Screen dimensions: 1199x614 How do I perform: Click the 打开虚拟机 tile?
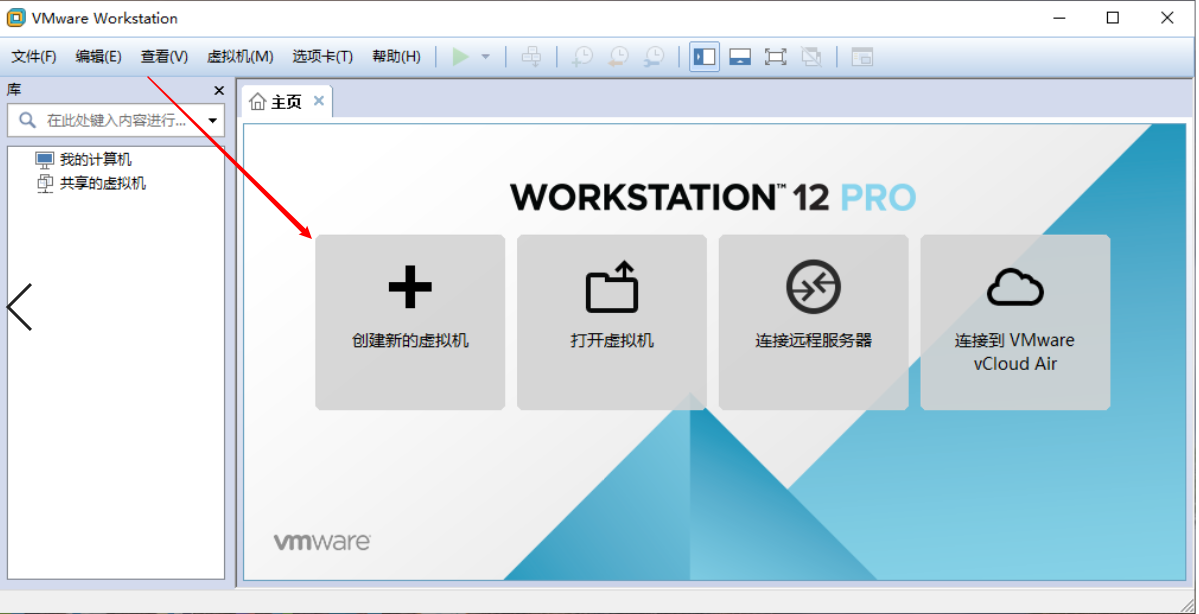pyautogui.click(x=612, y=322)
